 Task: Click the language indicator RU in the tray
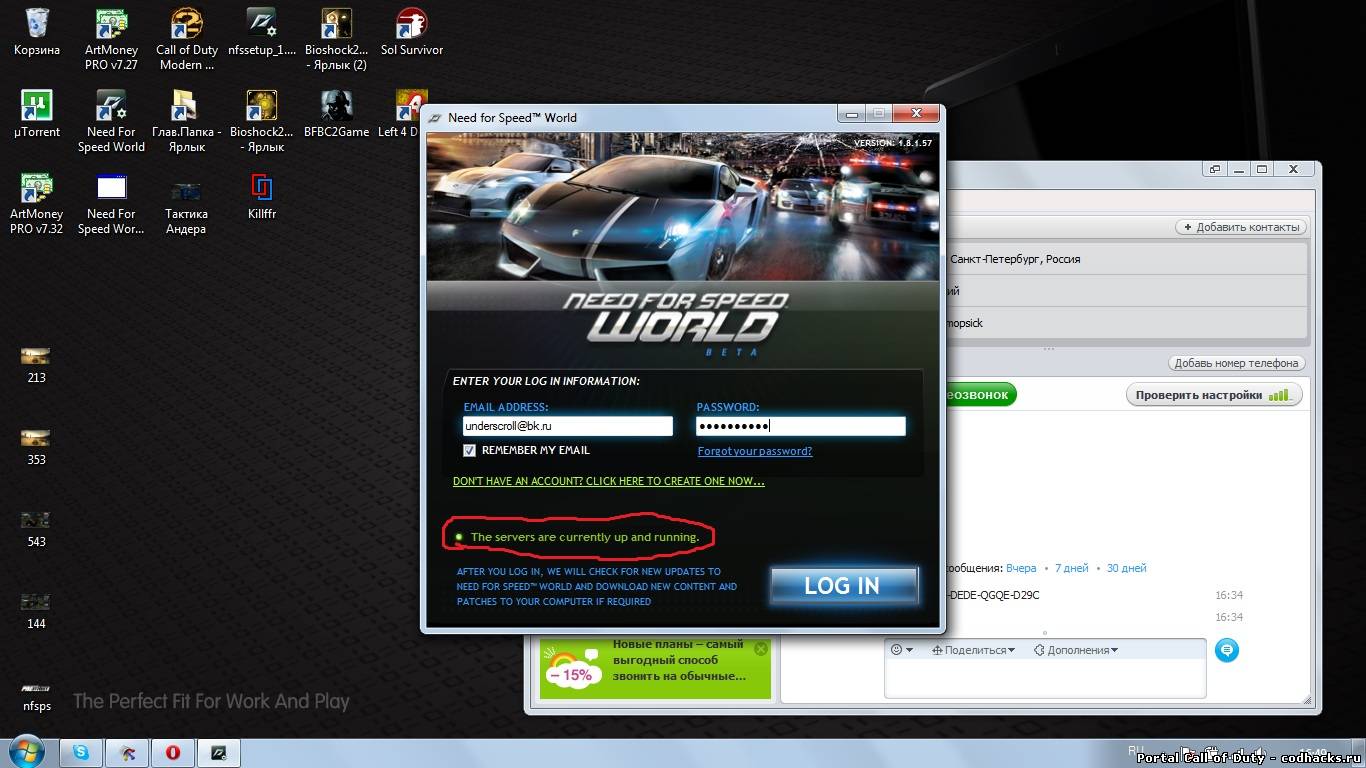[x=1136, y=749]
